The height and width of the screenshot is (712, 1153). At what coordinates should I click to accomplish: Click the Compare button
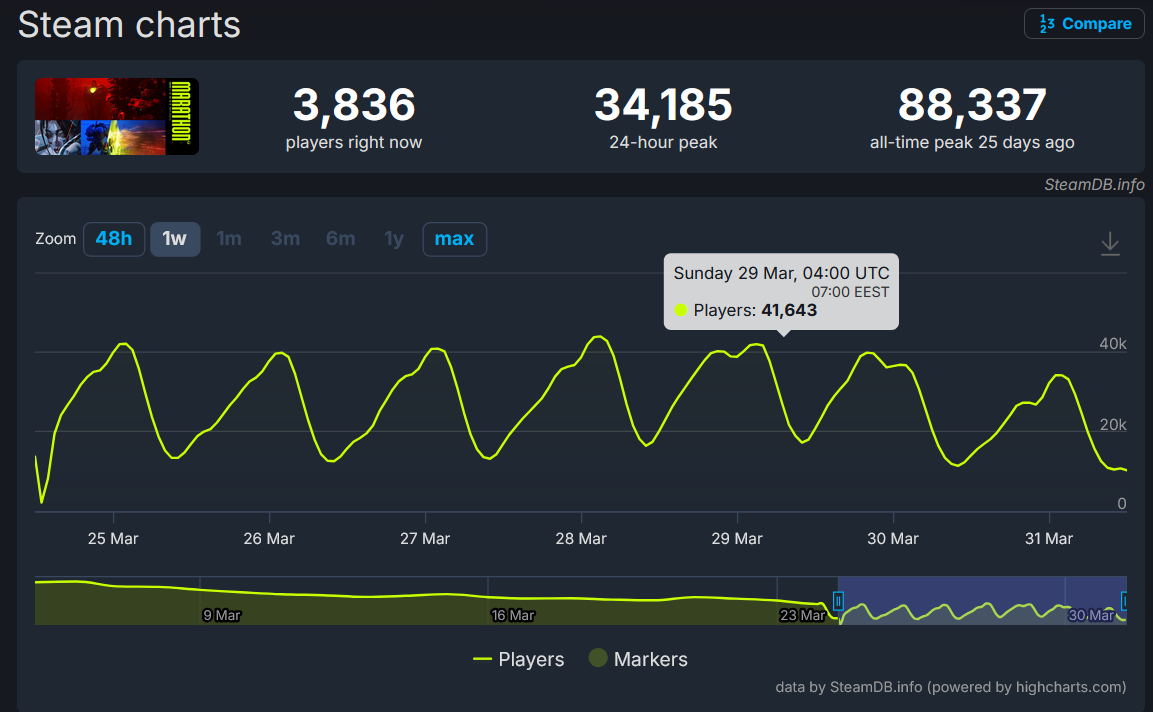(x=1084, y=24)
